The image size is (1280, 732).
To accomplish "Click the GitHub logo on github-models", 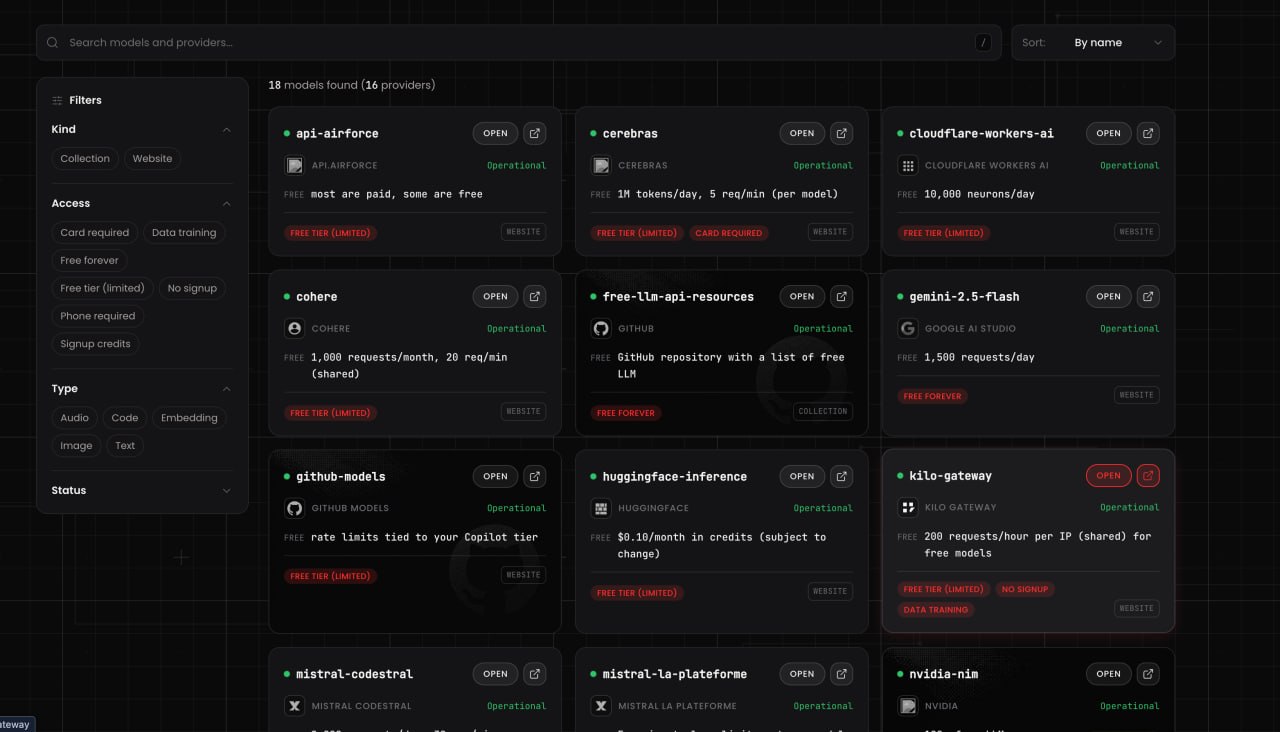I will coord(294,508).
